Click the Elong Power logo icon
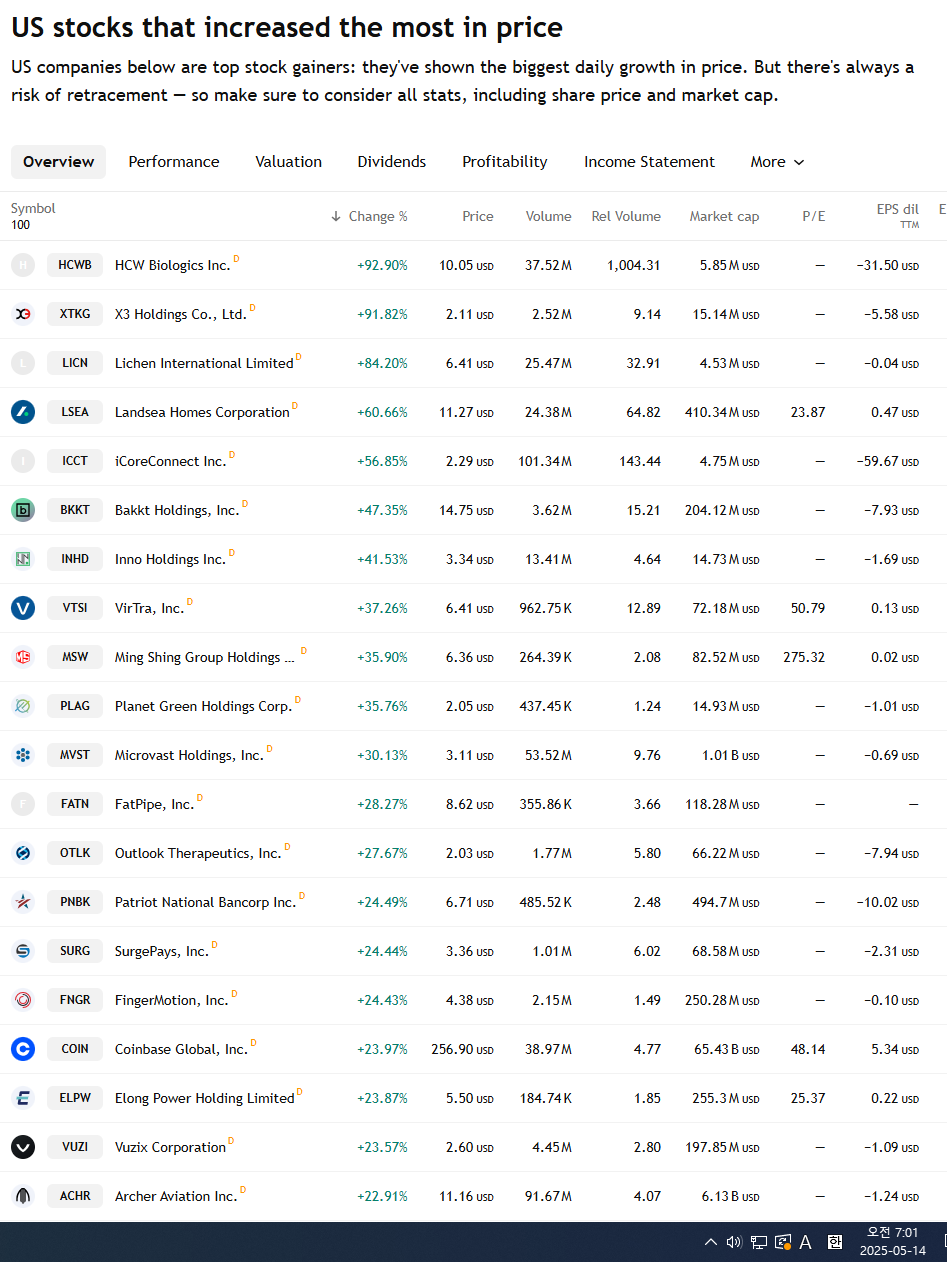Image resolution: width=947 pixels, height=1262 pixels. pyautogui.click(x=23, y=1098)
